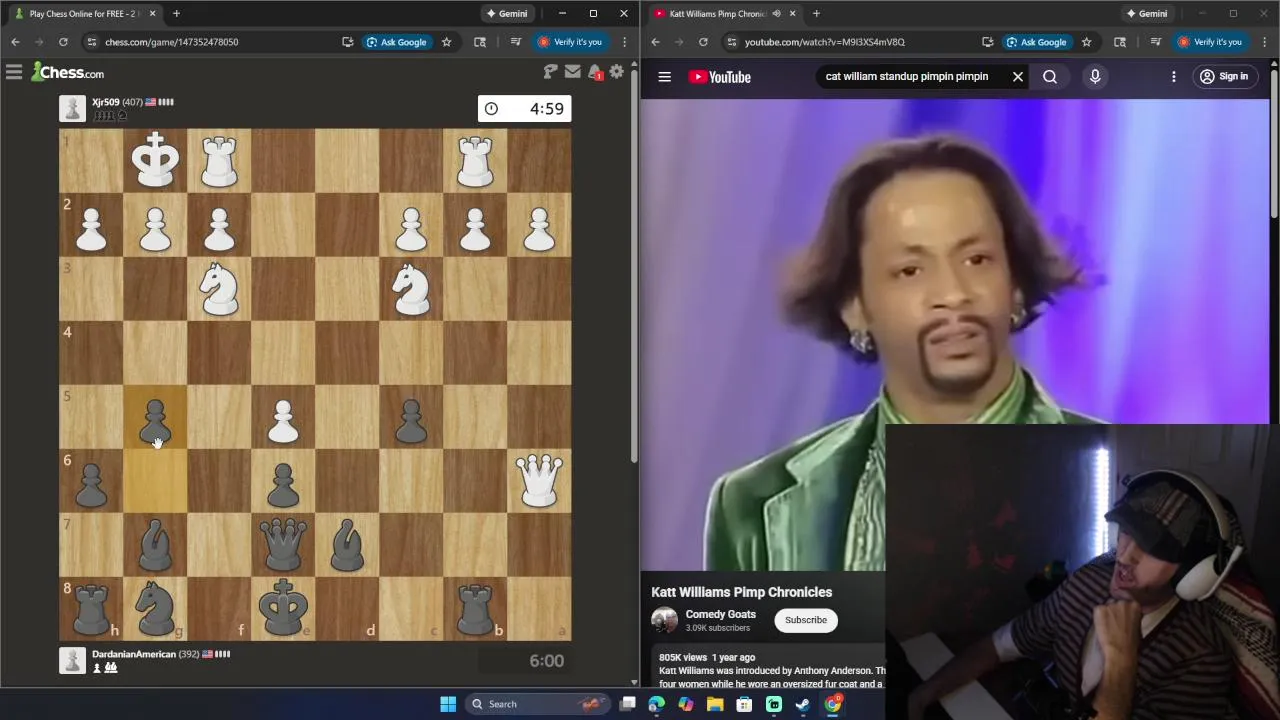Viewport: 1280px width, 720px height.
Task: Select the white king
Action: (155, 160)
